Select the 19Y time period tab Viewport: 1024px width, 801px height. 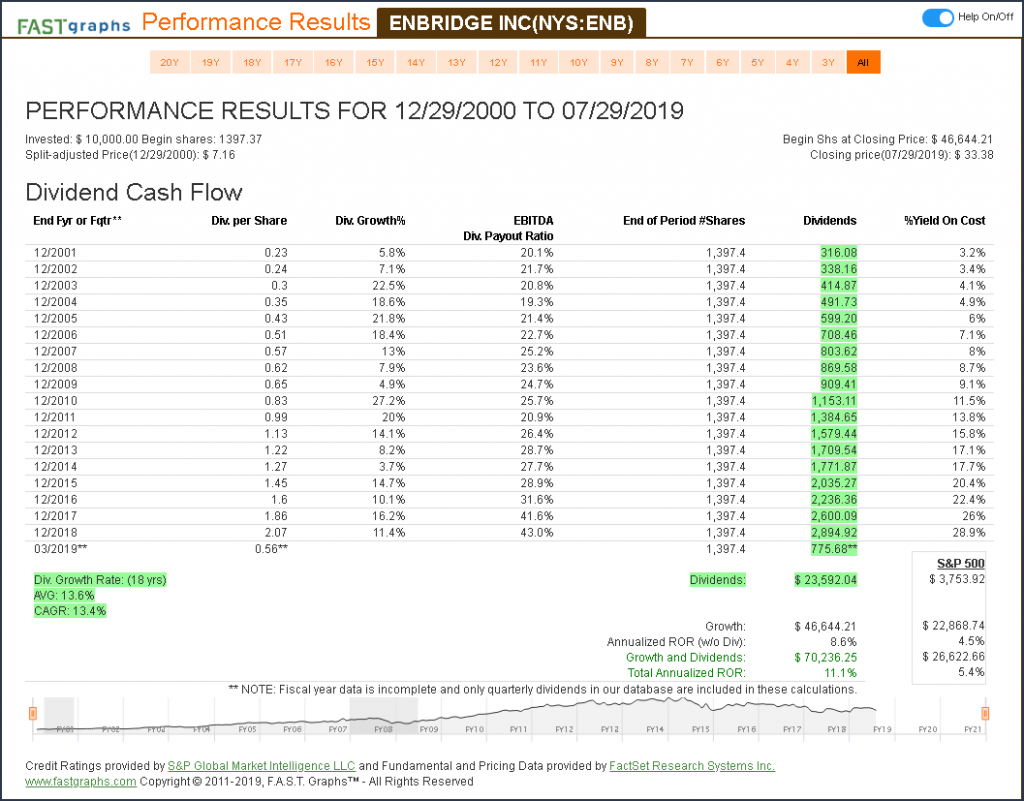(210, 63)
